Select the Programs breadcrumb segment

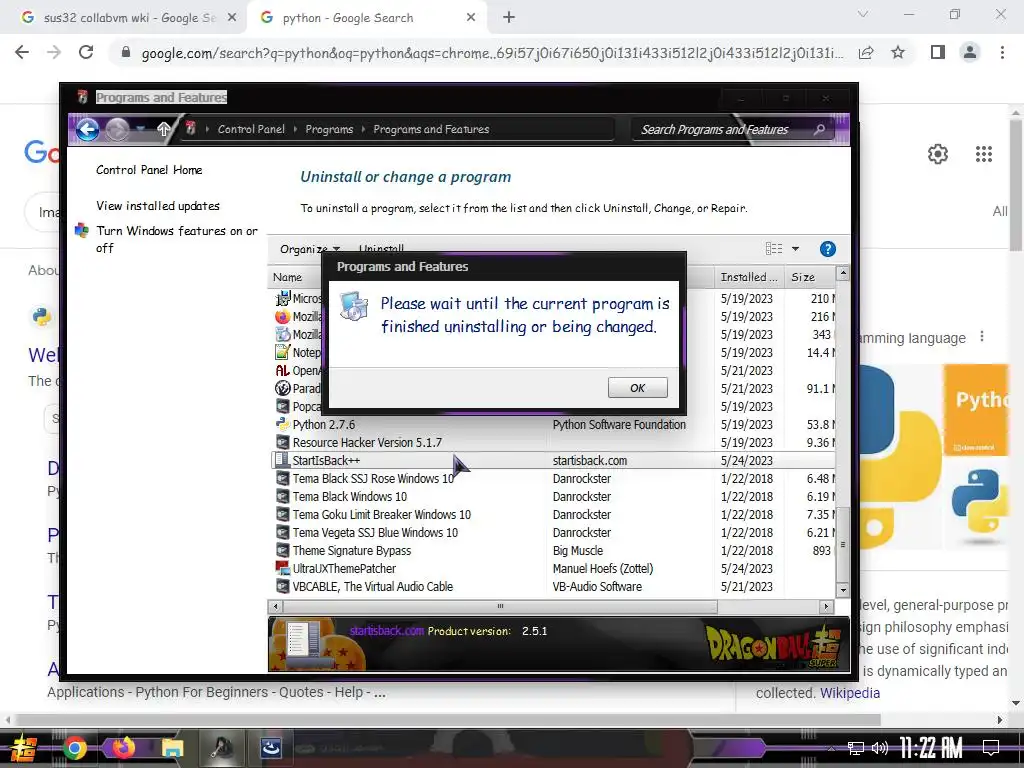(x=329, y=129)
